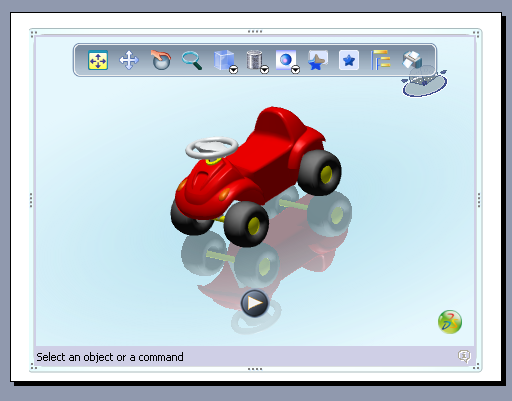Activate the Rotate tool hand-and-sphere icon

[161, 60]
